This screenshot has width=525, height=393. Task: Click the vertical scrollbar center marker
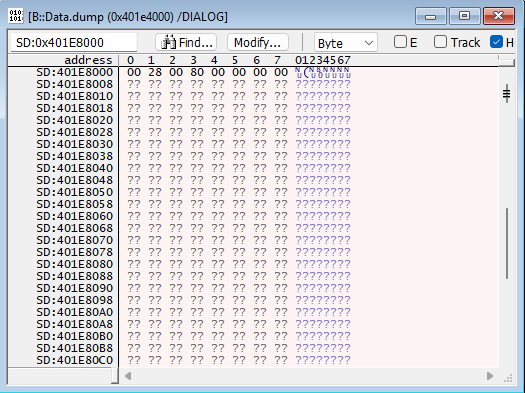pyautogui.click(x=507, y=93)
